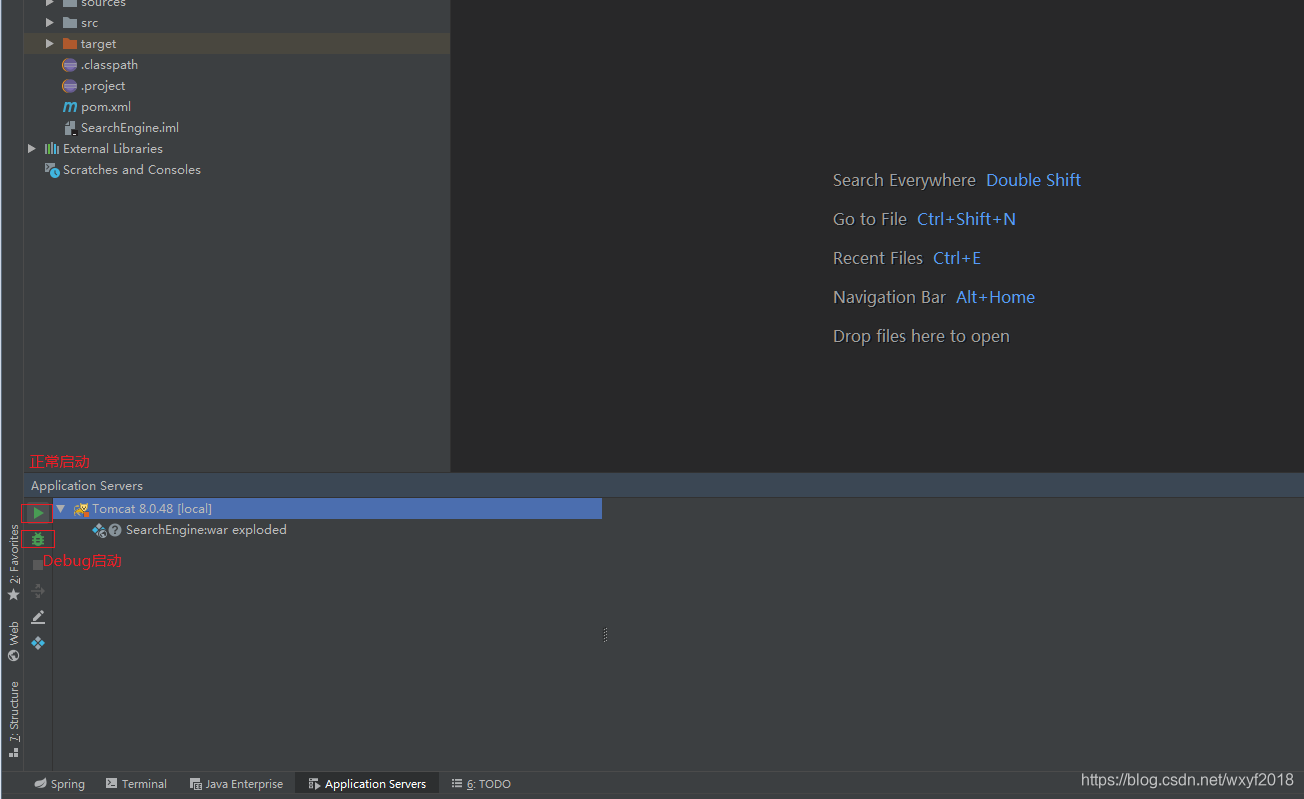
Task: Select the Tomcat 8.0.48 [local] row
Action: tap(327, 509)
